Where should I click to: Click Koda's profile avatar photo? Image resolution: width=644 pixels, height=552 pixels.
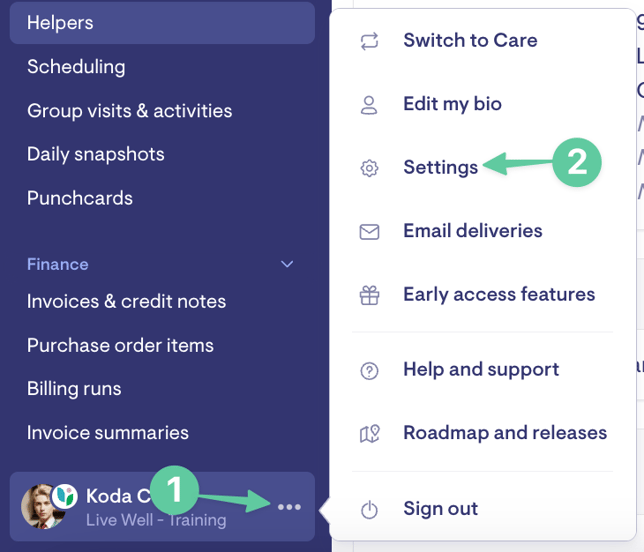pyautogui.click(x=42, y=506)
